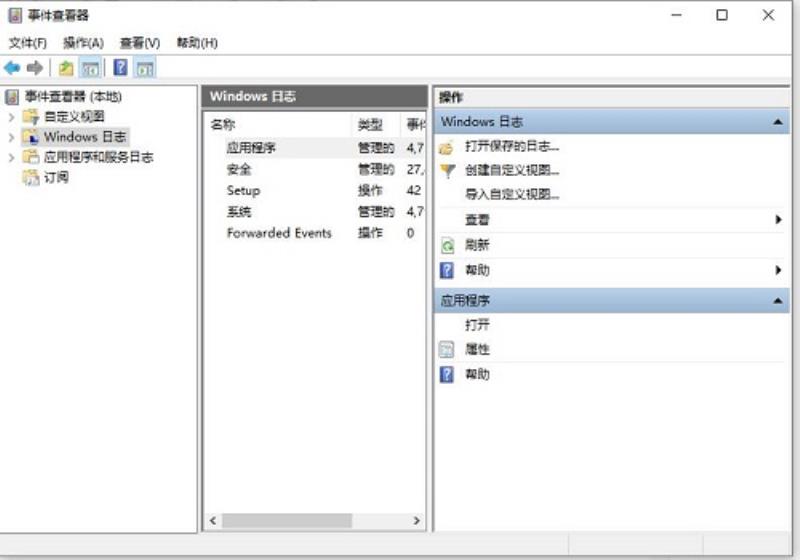Click the 帮助 icon under 应用程序 actions

click(446, 374)
